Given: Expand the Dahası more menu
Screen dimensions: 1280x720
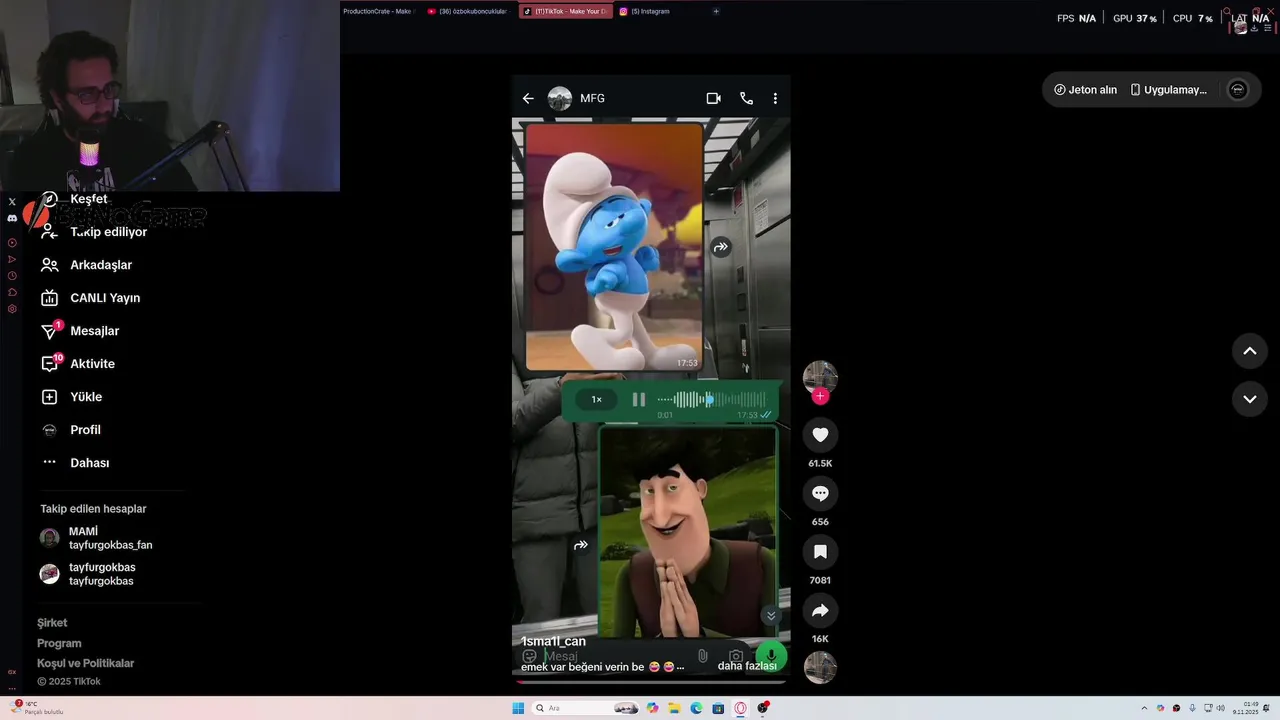Looking at the screenshot, I should [x=75, y=463].
